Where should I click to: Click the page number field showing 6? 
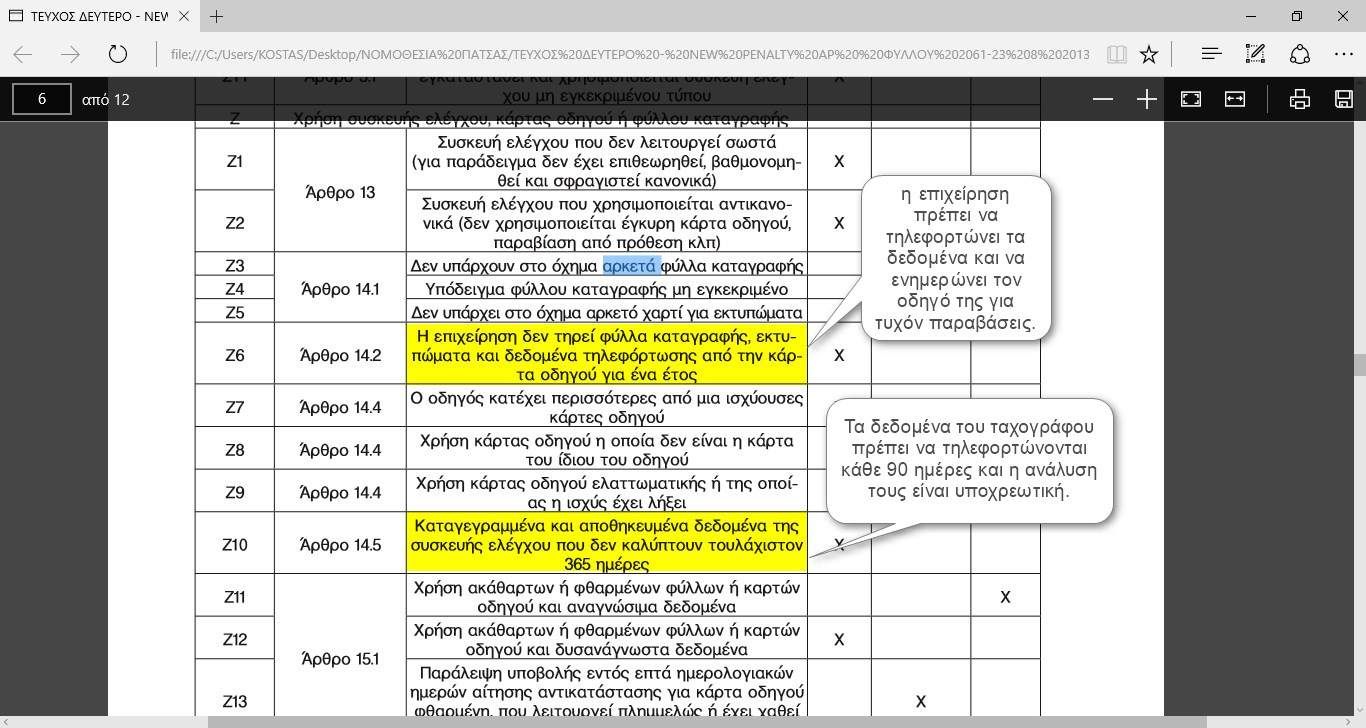[42, 99]
